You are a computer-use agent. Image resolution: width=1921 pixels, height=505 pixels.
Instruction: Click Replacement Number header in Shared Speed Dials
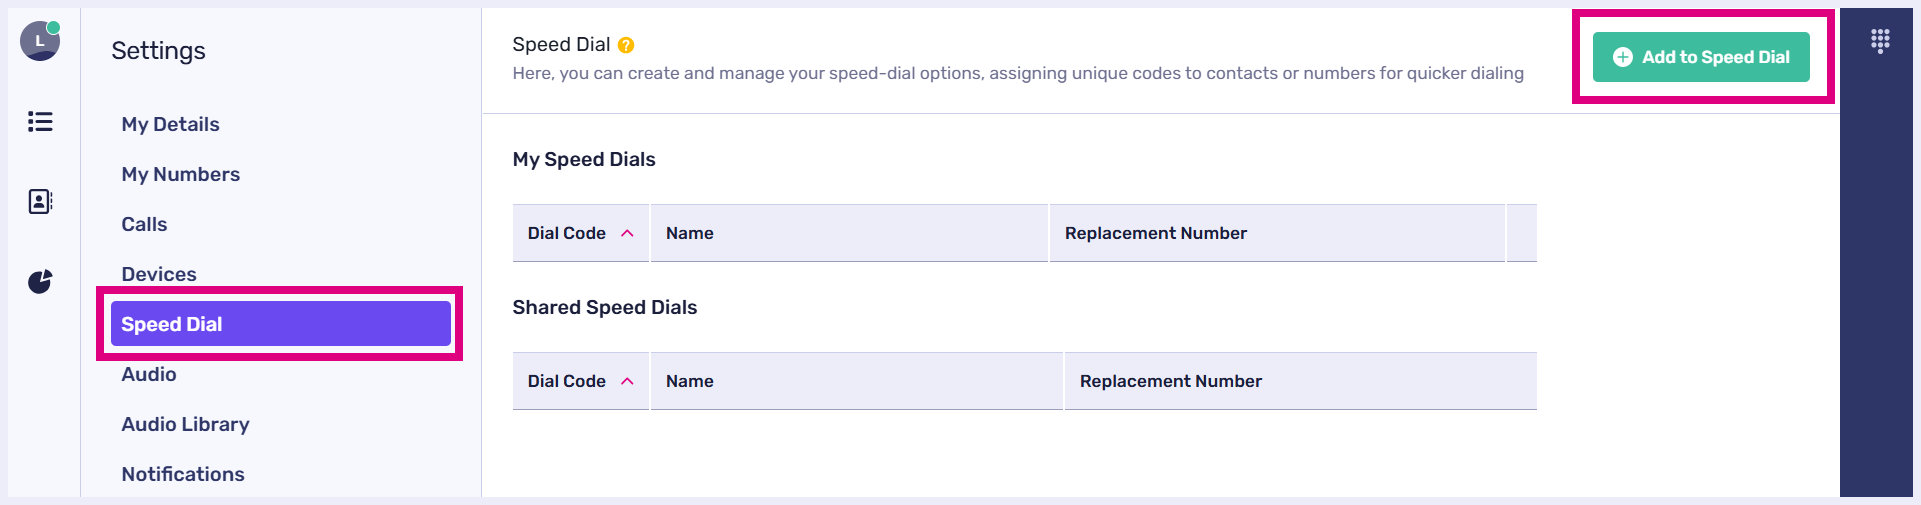(1171, 381)
